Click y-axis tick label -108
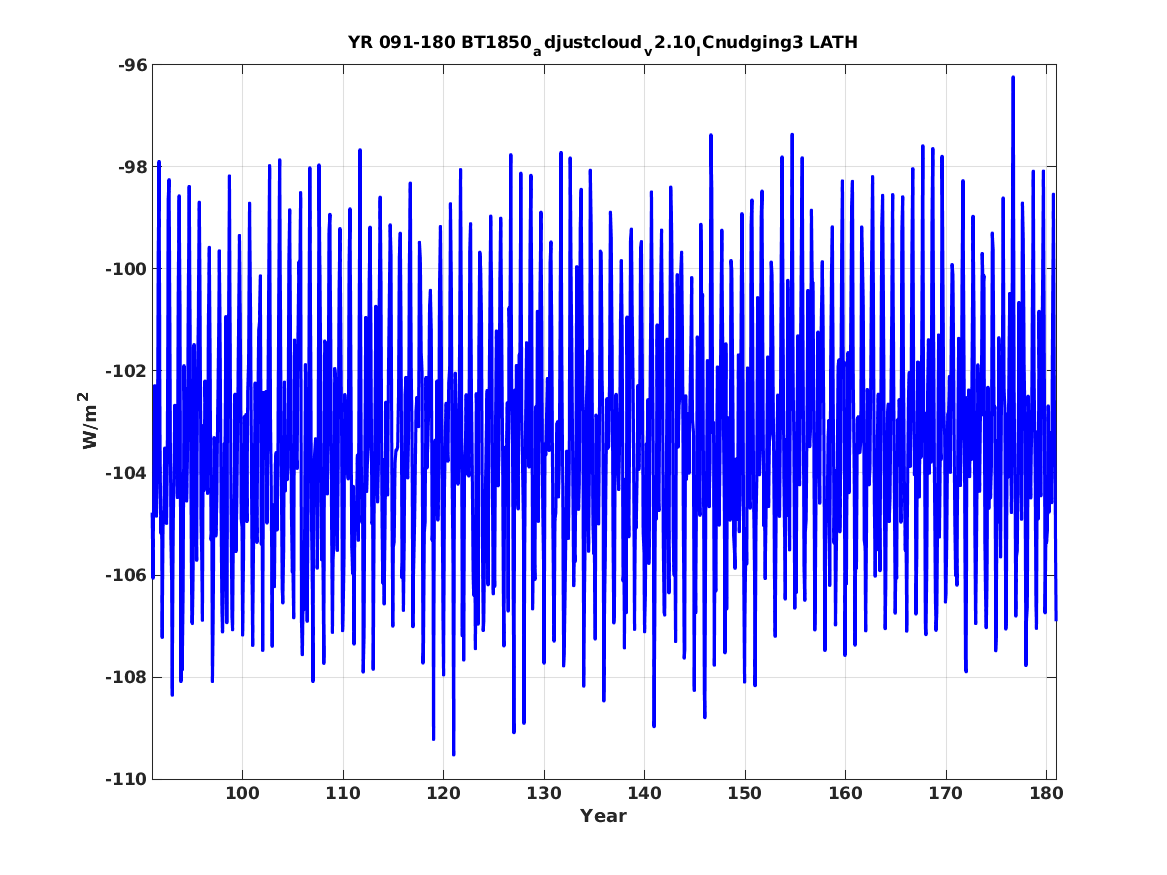 point(127,677)
